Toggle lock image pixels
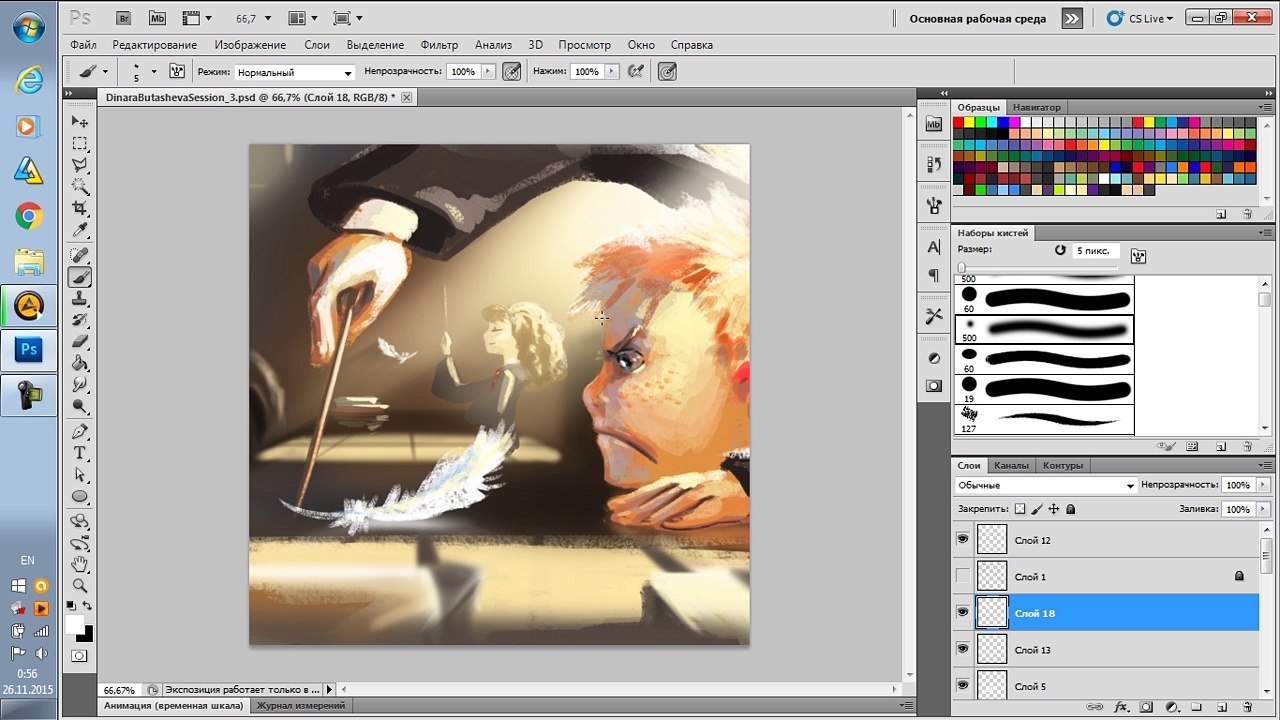Screen dimensions: 1280x720 click(1037, 509)
